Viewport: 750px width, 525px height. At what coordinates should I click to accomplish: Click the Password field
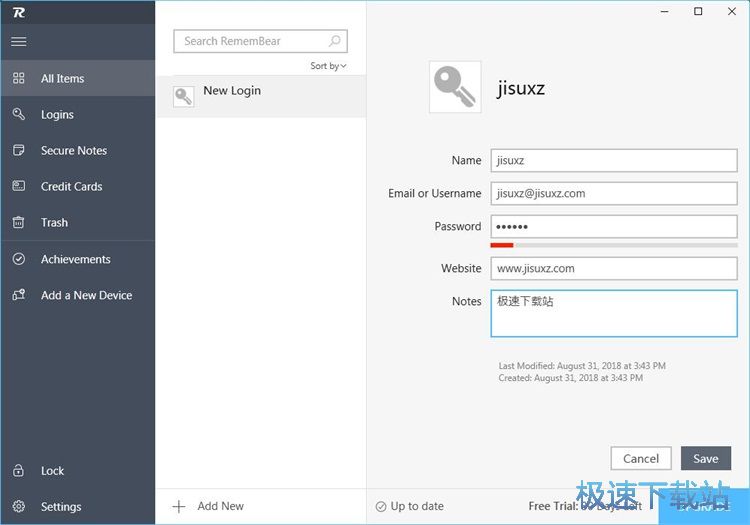(x=614, y=227)
